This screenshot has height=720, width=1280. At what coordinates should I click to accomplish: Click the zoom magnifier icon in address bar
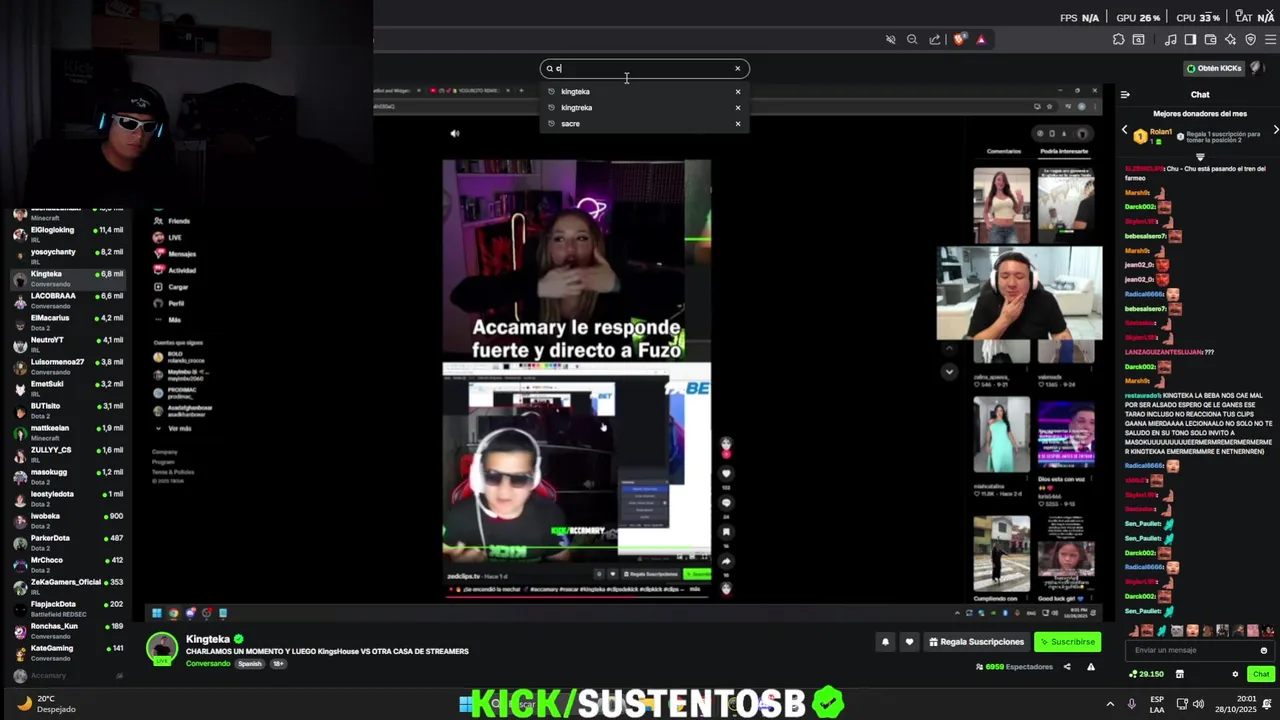click(x=912, y=40)
